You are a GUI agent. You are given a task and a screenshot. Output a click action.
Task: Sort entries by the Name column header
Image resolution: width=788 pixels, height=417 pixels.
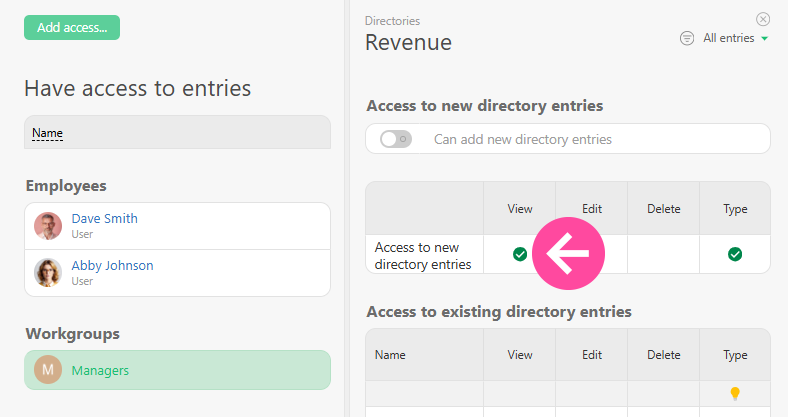(48, 133)
